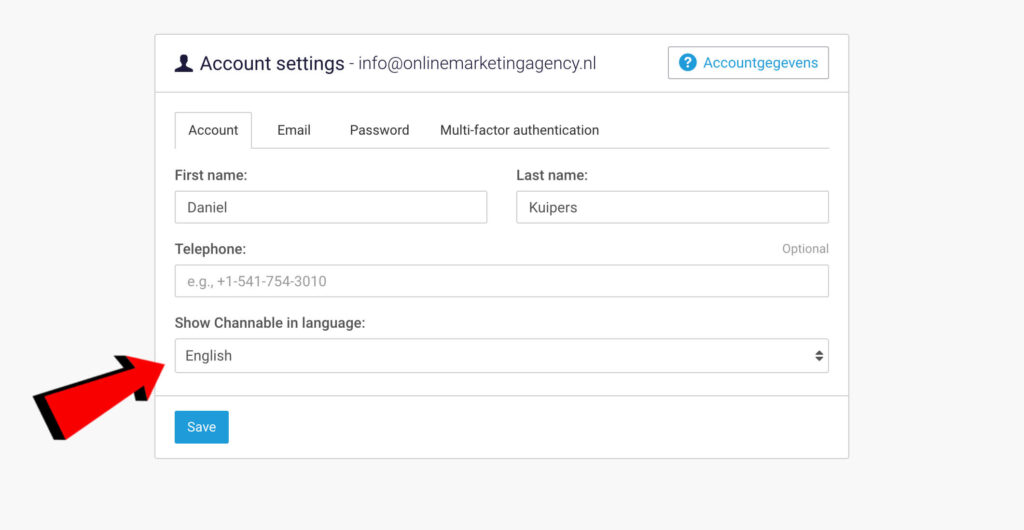Screen dimensions: 1024x530
Task: Click the 'Last name:' label
Action: click(x=552, y=175)
